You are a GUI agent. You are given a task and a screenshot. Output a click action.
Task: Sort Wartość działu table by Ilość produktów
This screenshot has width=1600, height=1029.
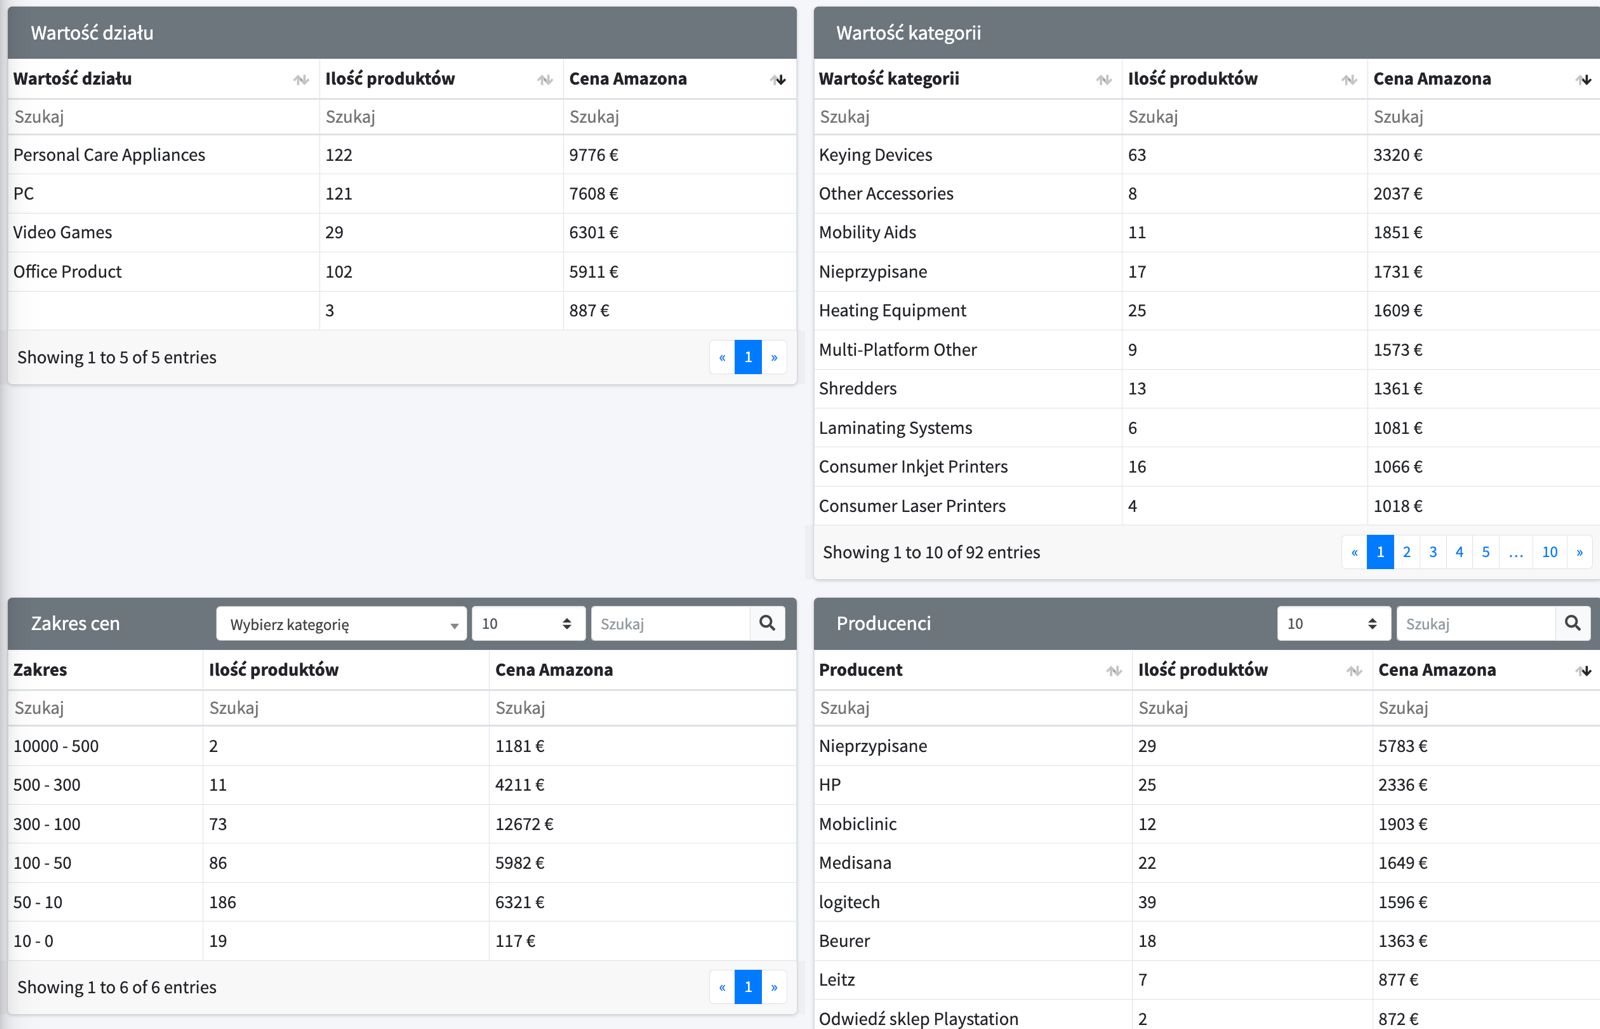pyautogui.click(x=441, y=79)
